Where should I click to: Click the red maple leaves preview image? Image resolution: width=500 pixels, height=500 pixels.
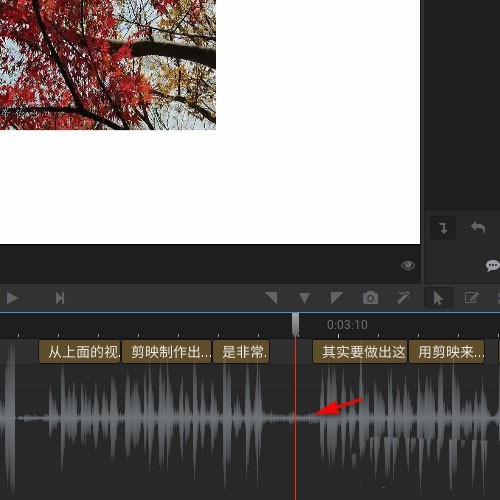pyautogui.click(x=108, y=65)
